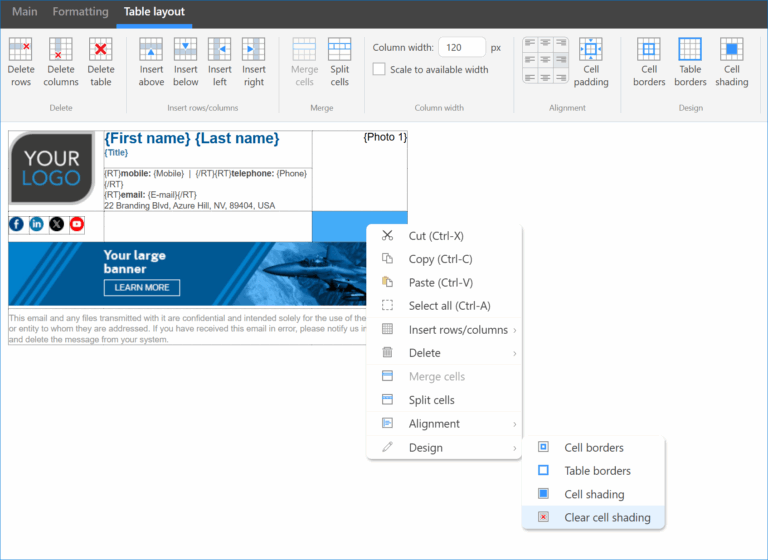Click Delete columns icon in ribbon
The image size is (768, 560).
pos(61,62)
